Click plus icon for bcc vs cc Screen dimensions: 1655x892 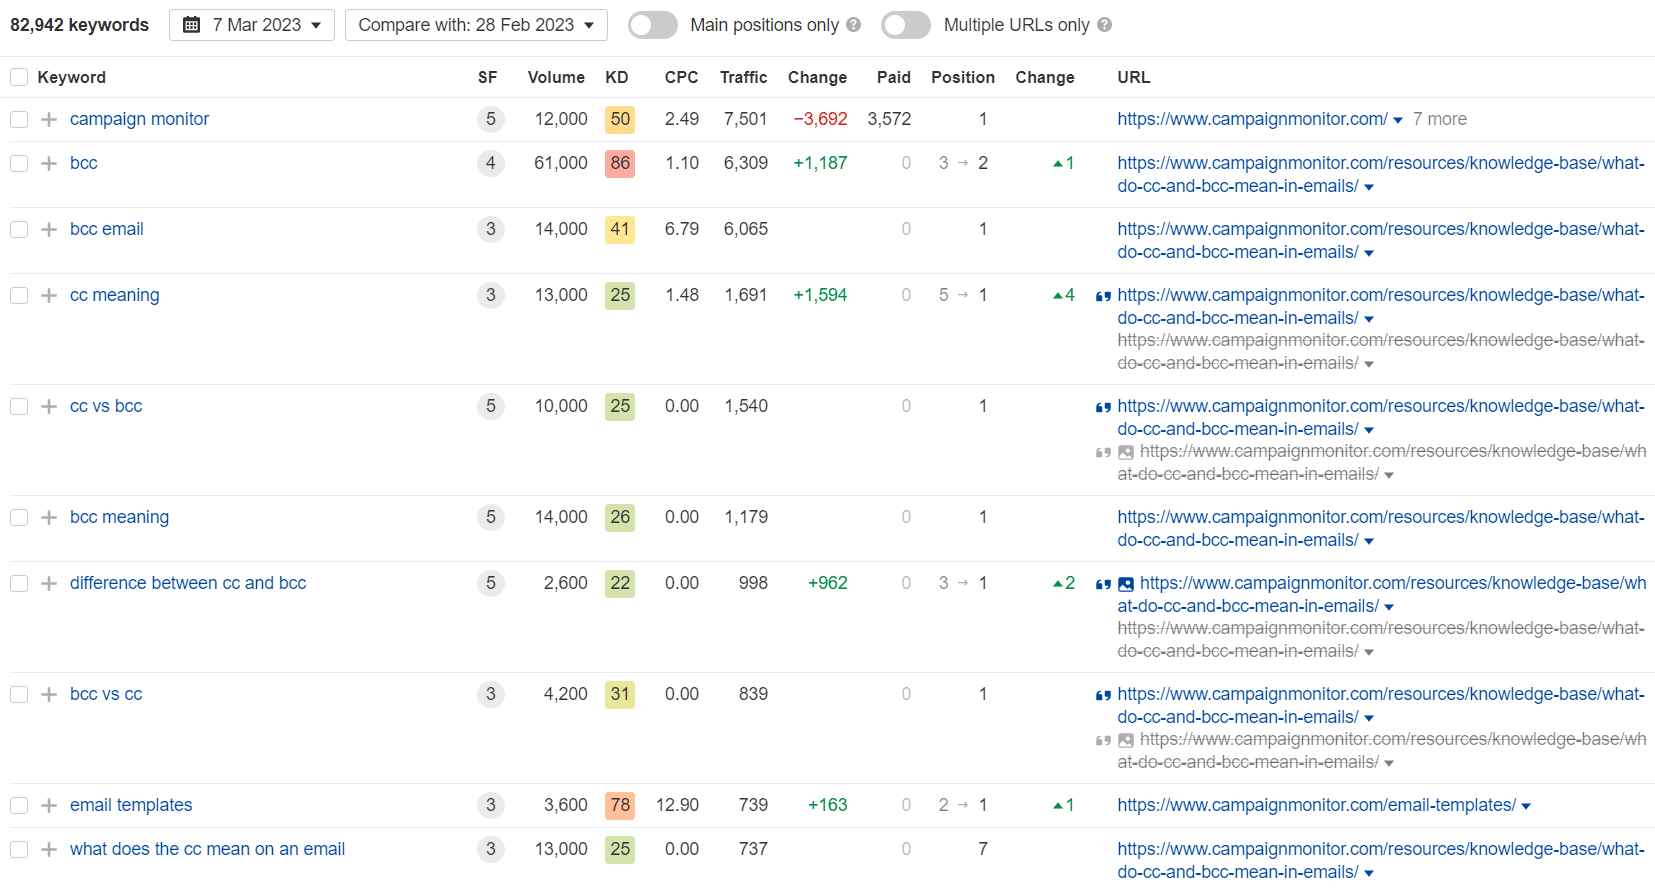tap(49, 694)
